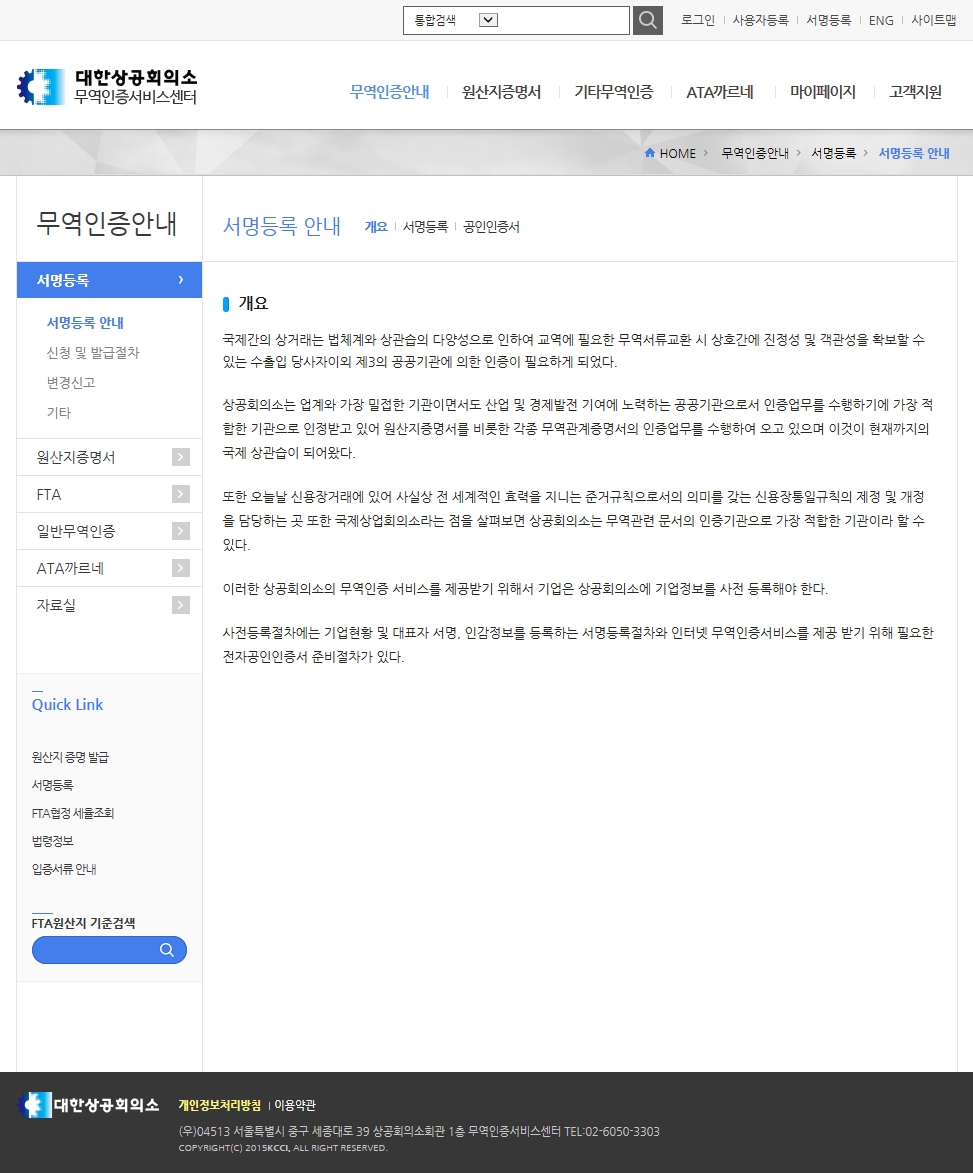The width and height of the screenshot is (973, 1173).
Task: Click the footer 대한상공회의소 logo
Action: coord(88,1105)
